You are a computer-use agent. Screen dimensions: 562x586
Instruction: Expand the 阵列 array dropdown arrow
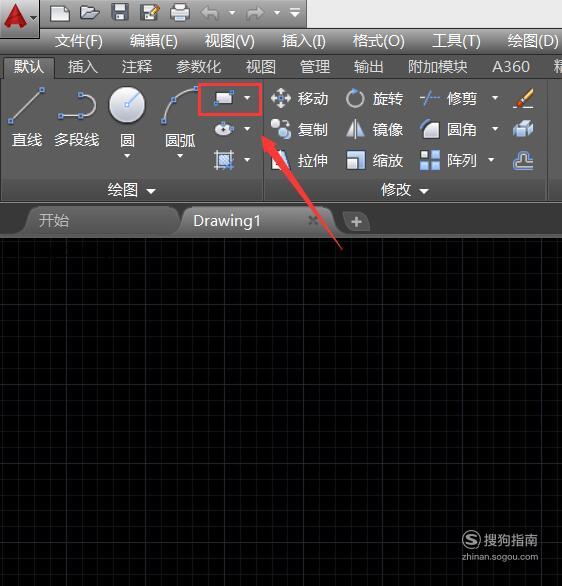491,160
